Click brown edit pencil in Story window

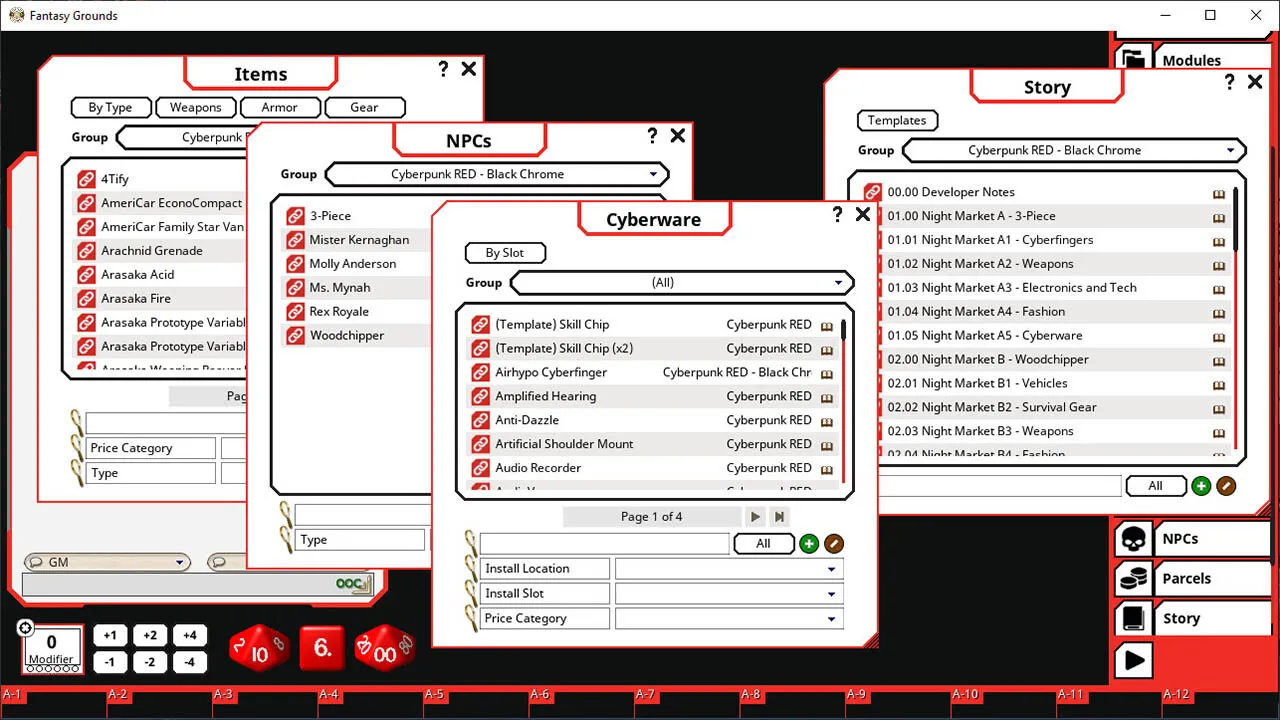point(1226,486)
